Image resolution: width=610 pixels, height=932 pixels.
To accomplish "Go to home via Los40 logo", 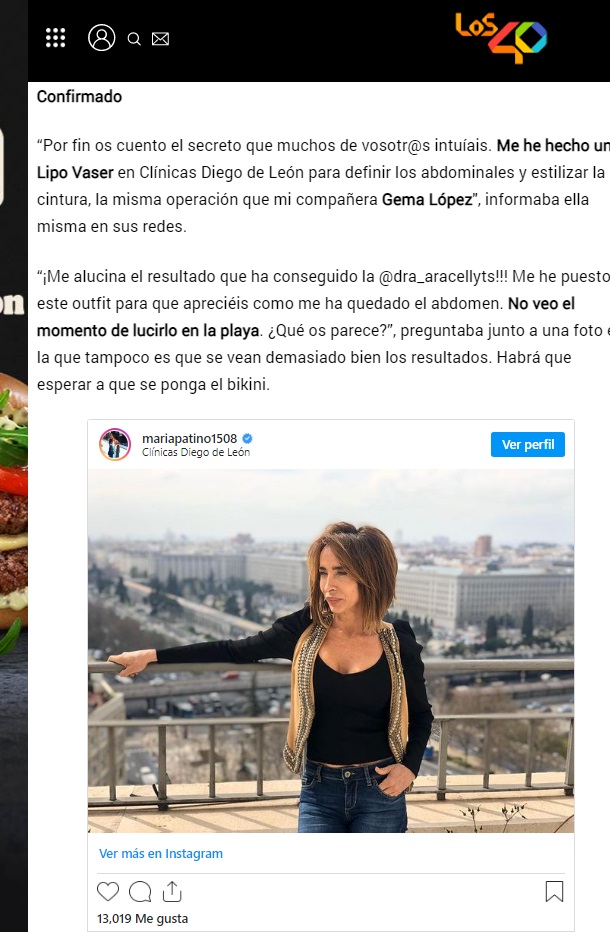I will coord(501,37).
